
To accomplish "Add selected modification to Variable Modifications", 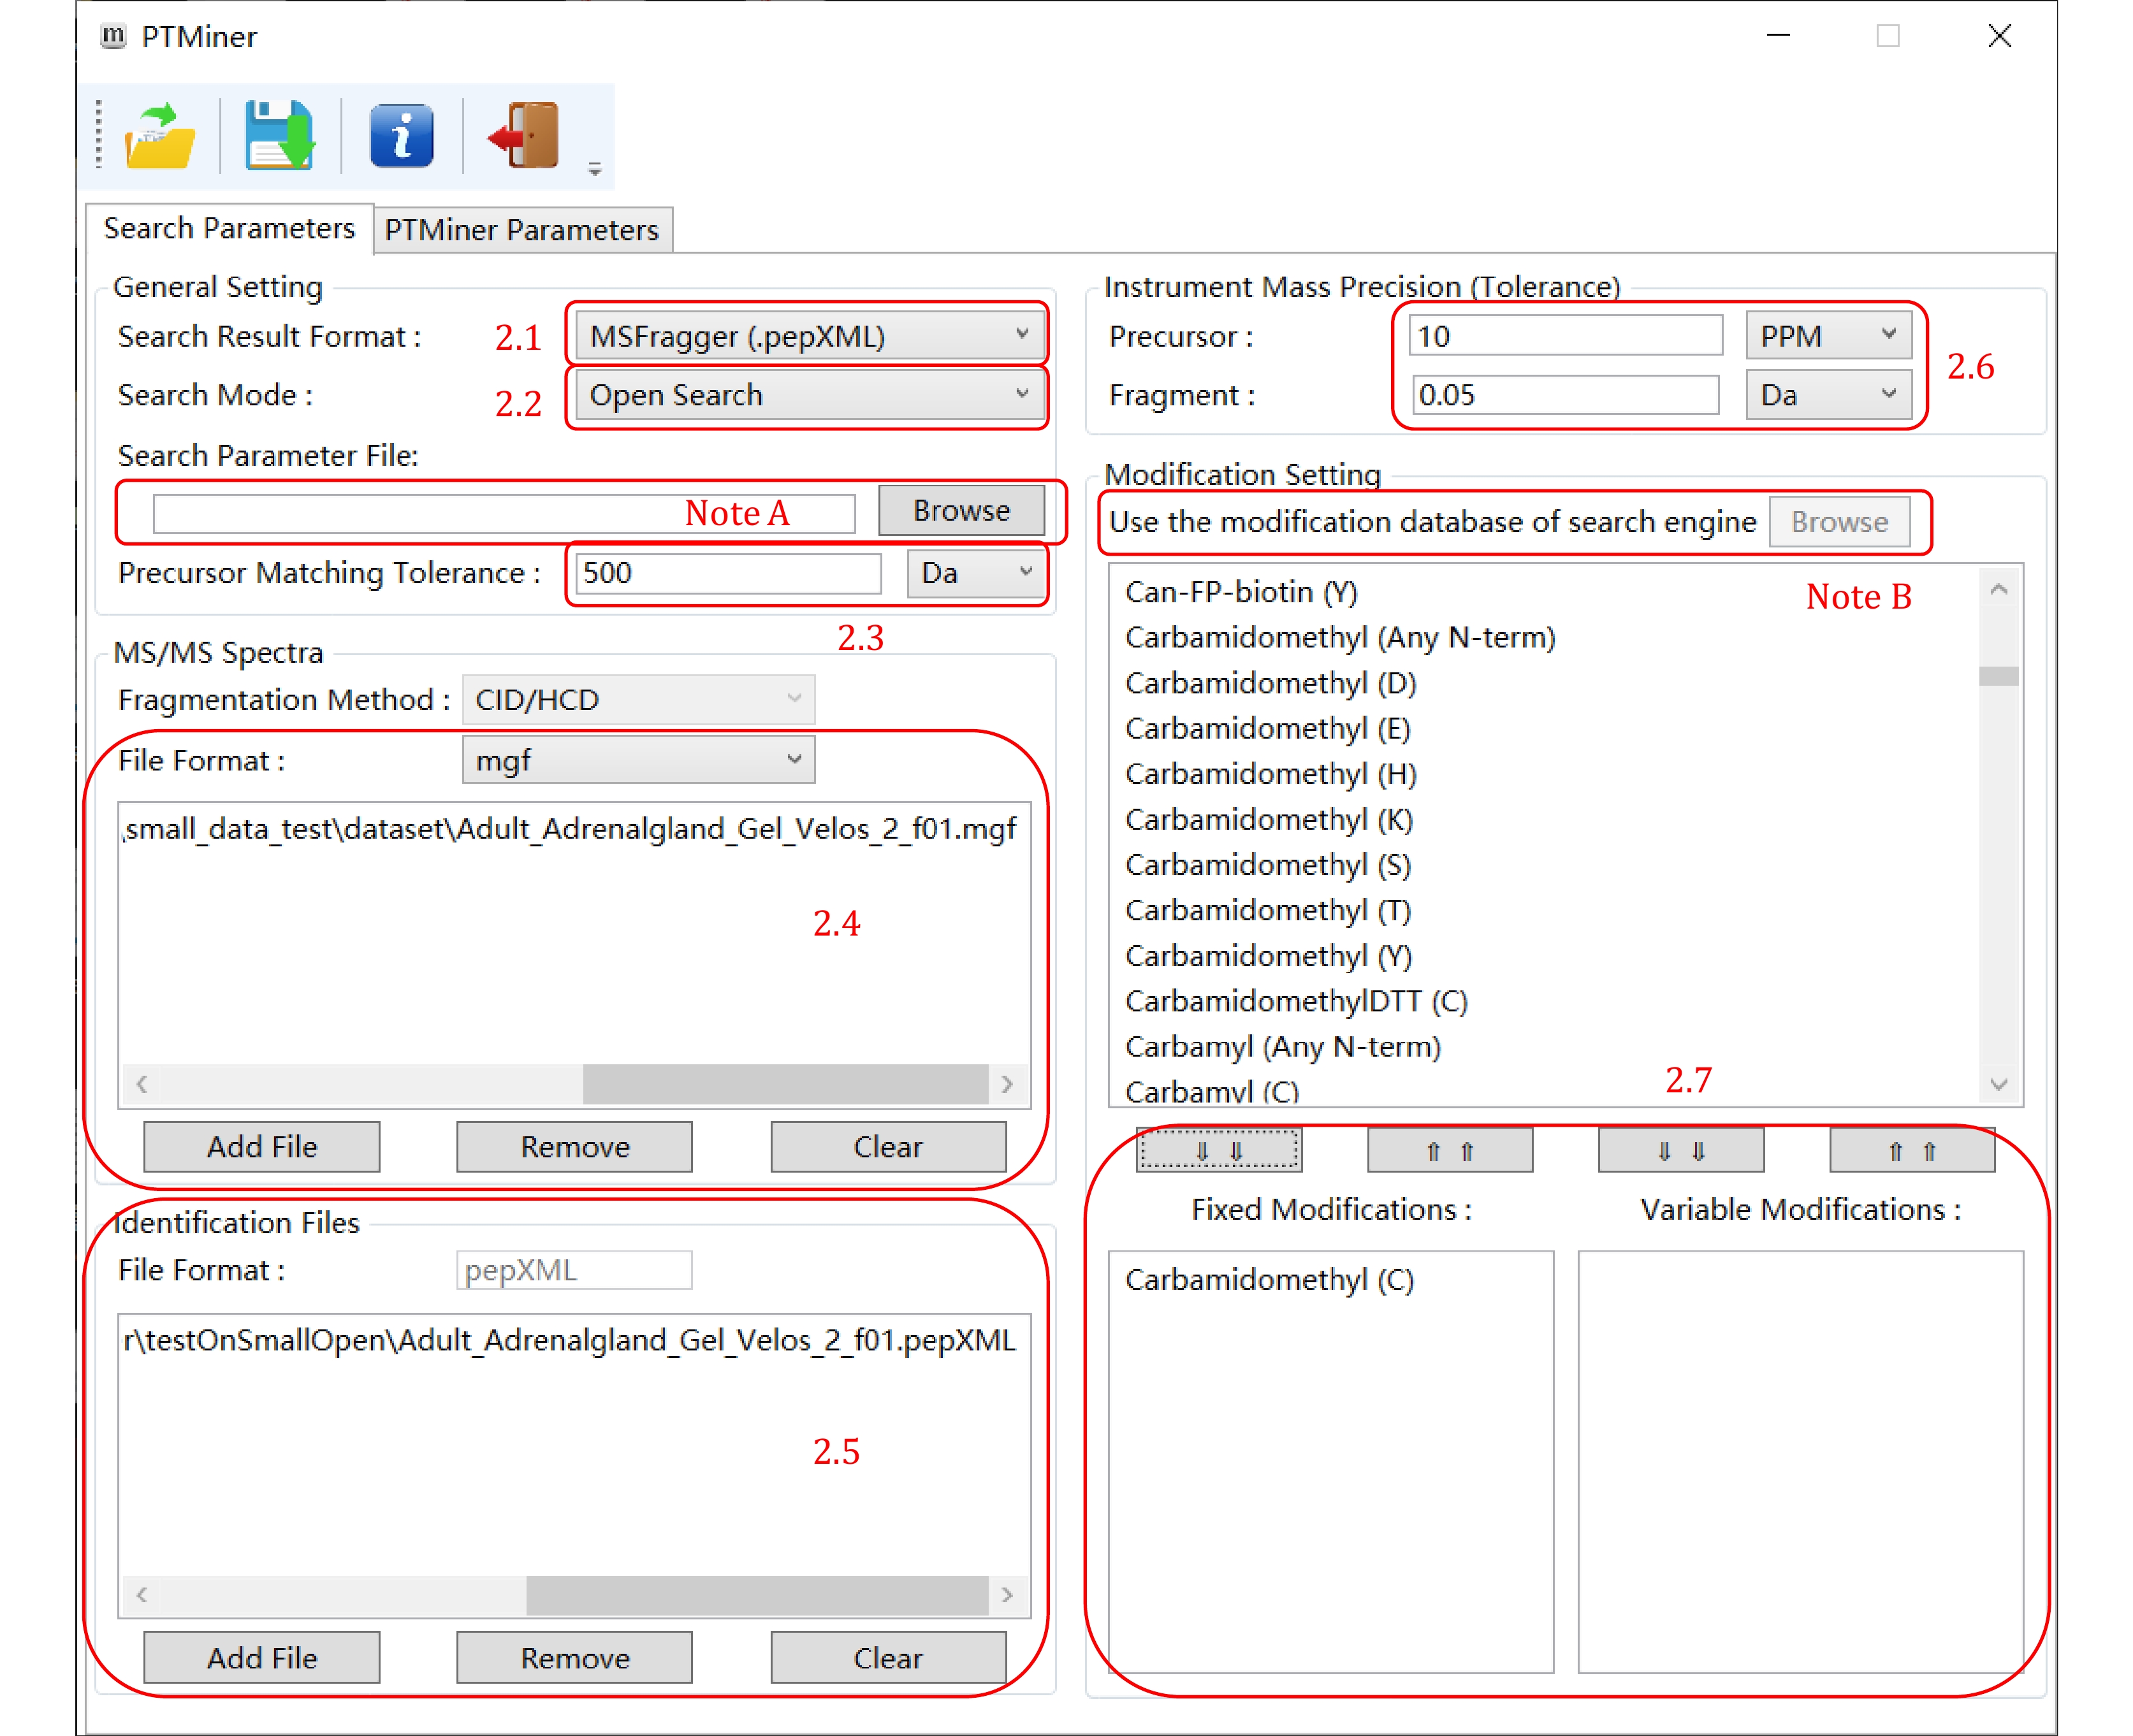I will click(1681, 1150).
